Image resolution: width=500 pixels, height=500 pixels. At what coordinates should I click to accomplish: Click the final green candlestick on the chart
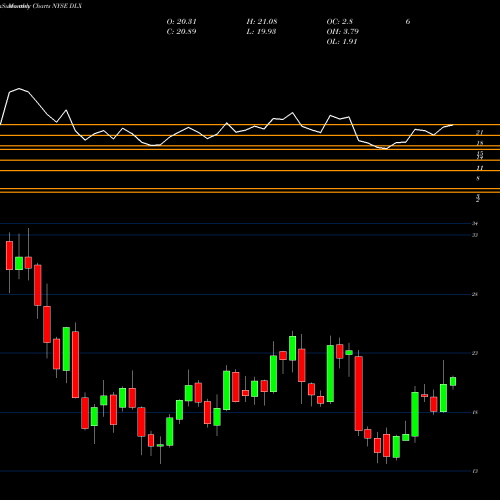[453, 381]
